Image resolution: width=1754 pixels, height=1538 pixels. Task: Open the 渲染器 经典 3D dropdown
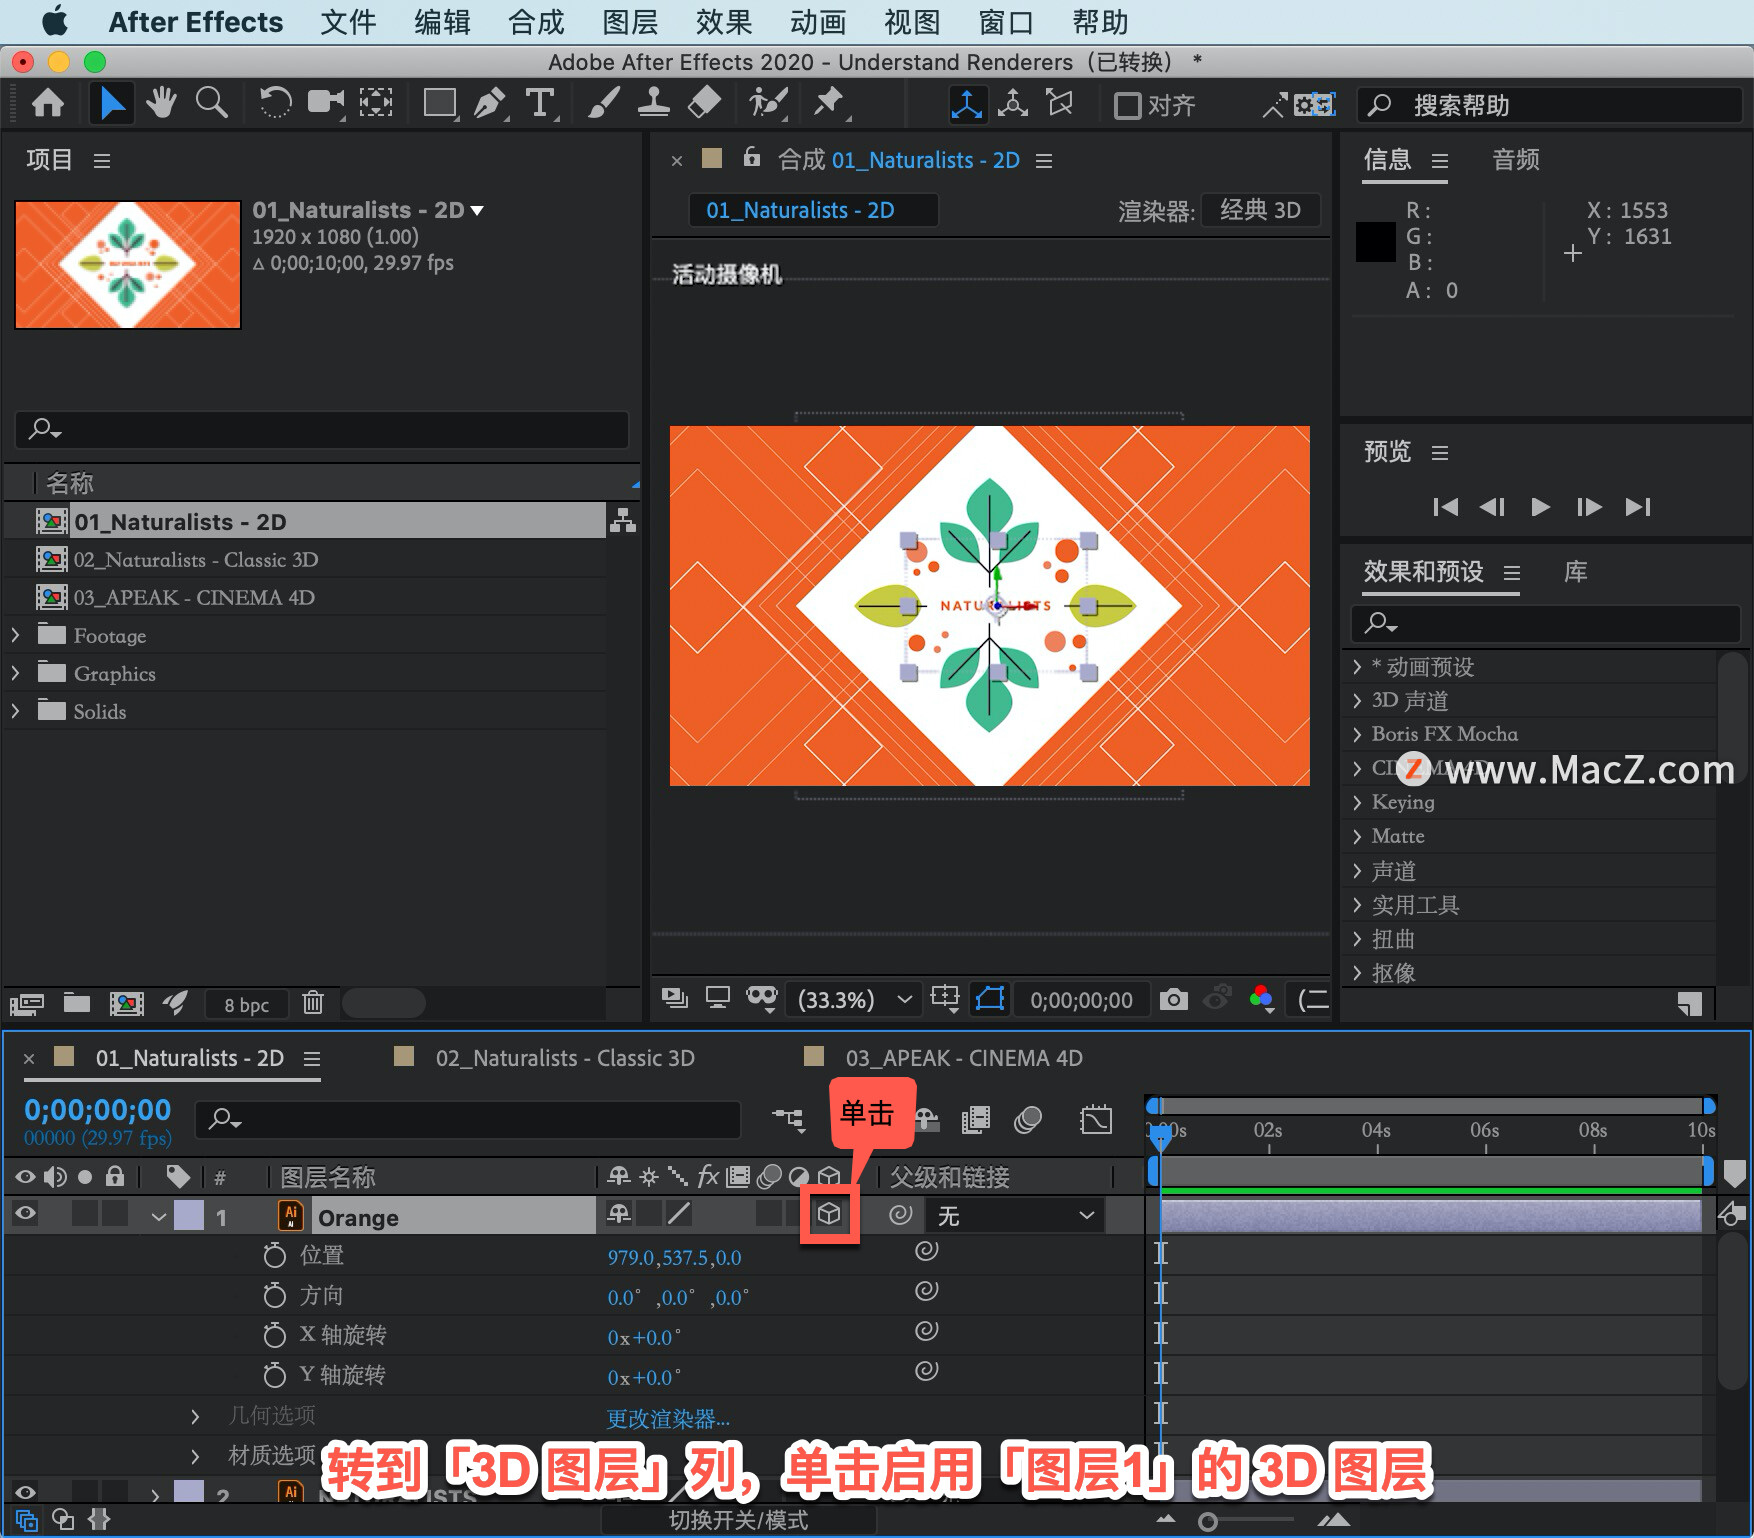click(x=1260, y=210)
